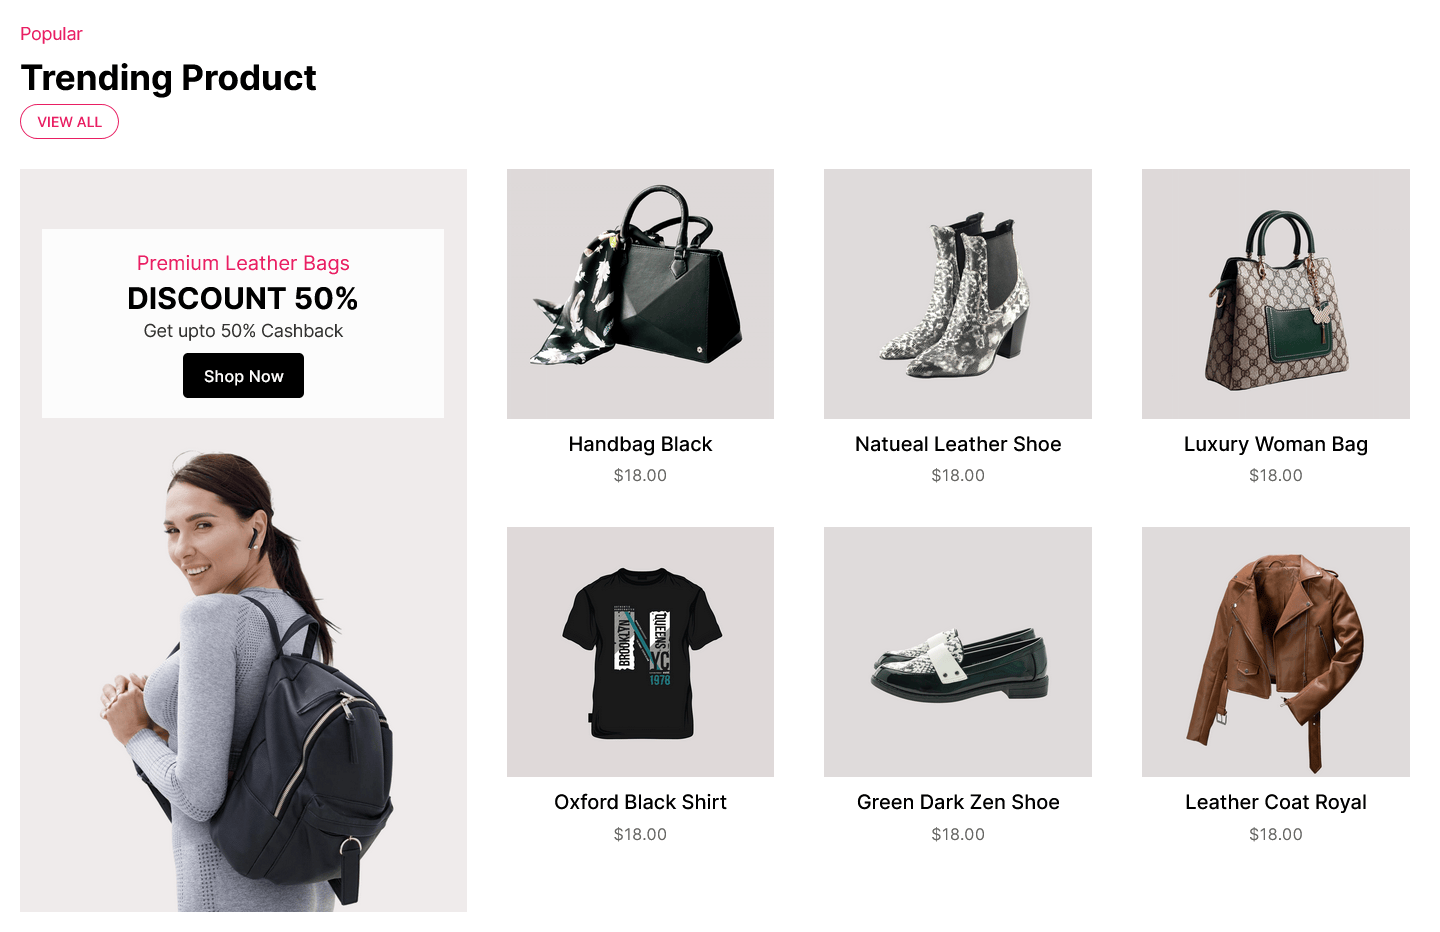Image resolution: width=1440 pixels, height=932 pixels.
Task: Open the Natueal Leather Shoe product image
Action: (958, 294)
